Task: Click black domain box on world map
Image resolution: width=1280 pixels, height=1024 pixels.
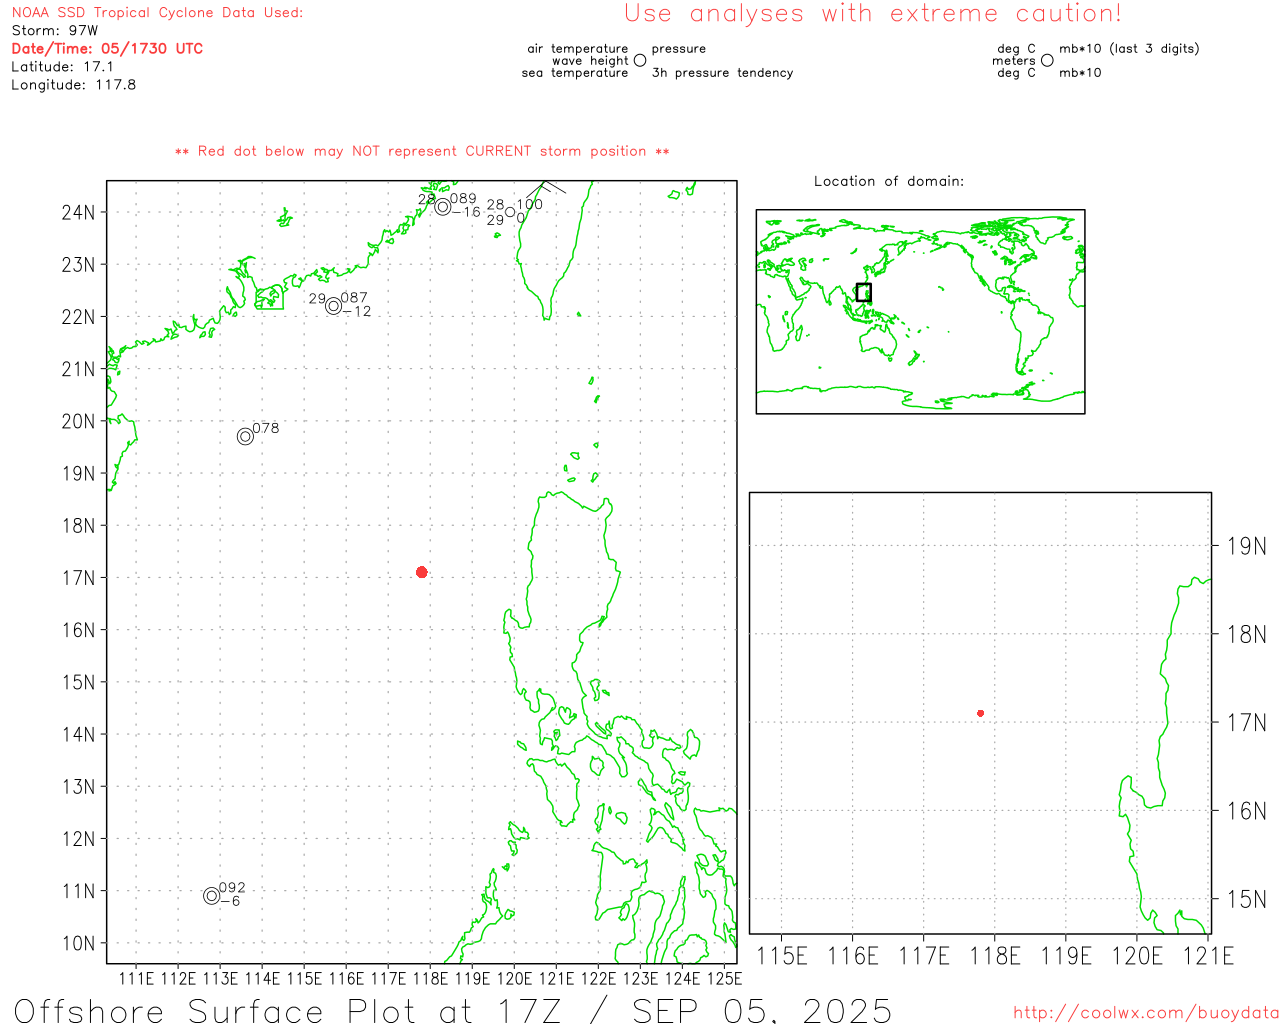Action: coord(864,292)
